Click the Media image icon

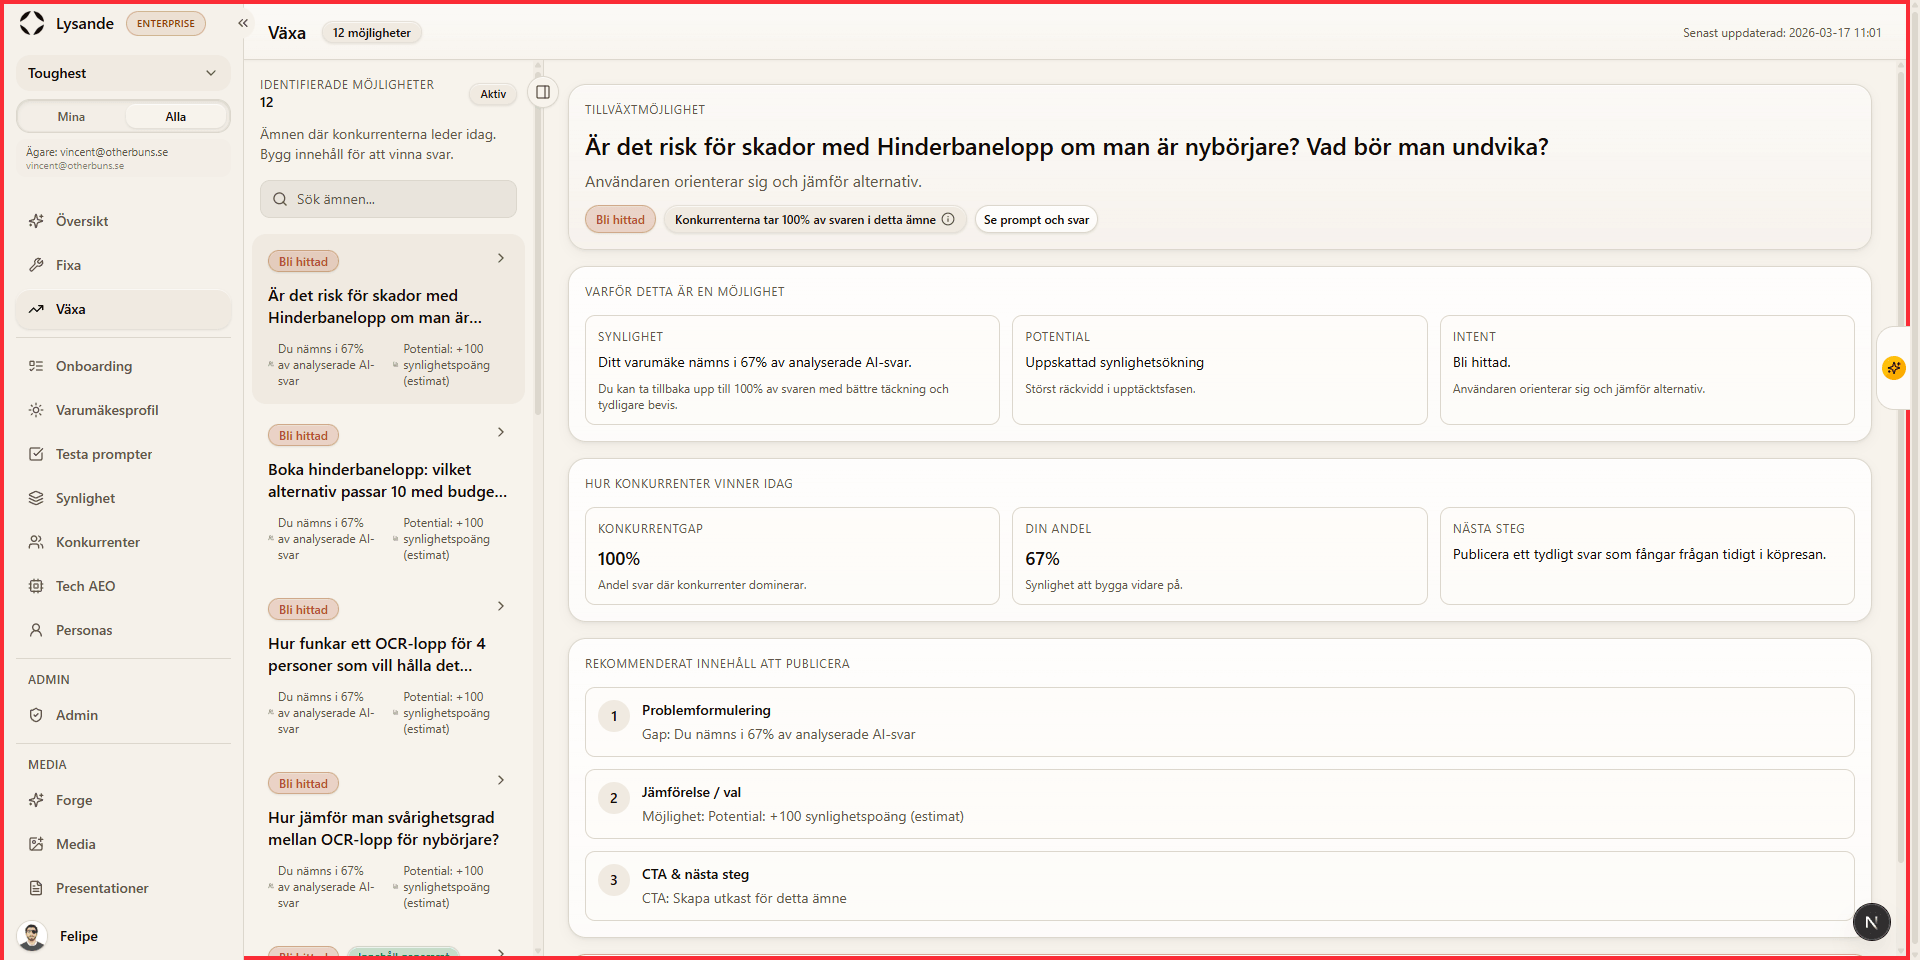36,844
